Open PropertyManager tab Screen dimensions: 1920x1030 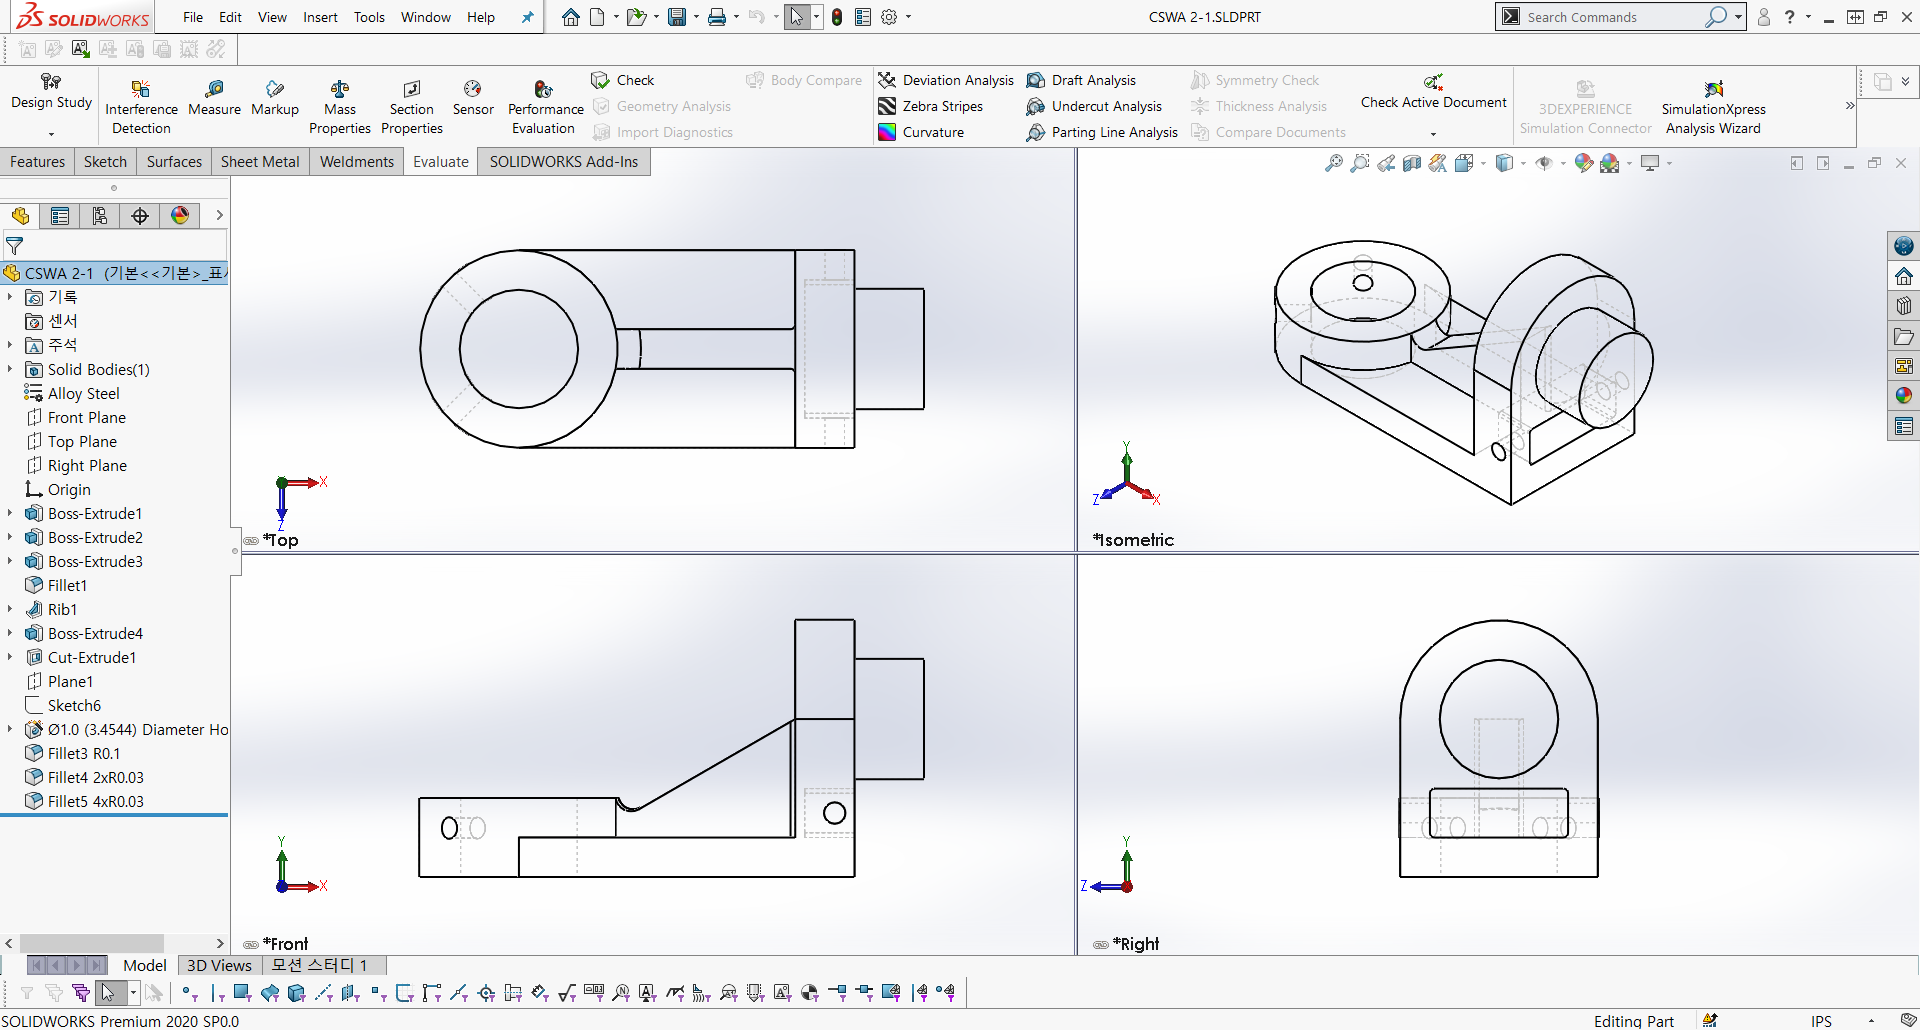click(x=60, y=216)
